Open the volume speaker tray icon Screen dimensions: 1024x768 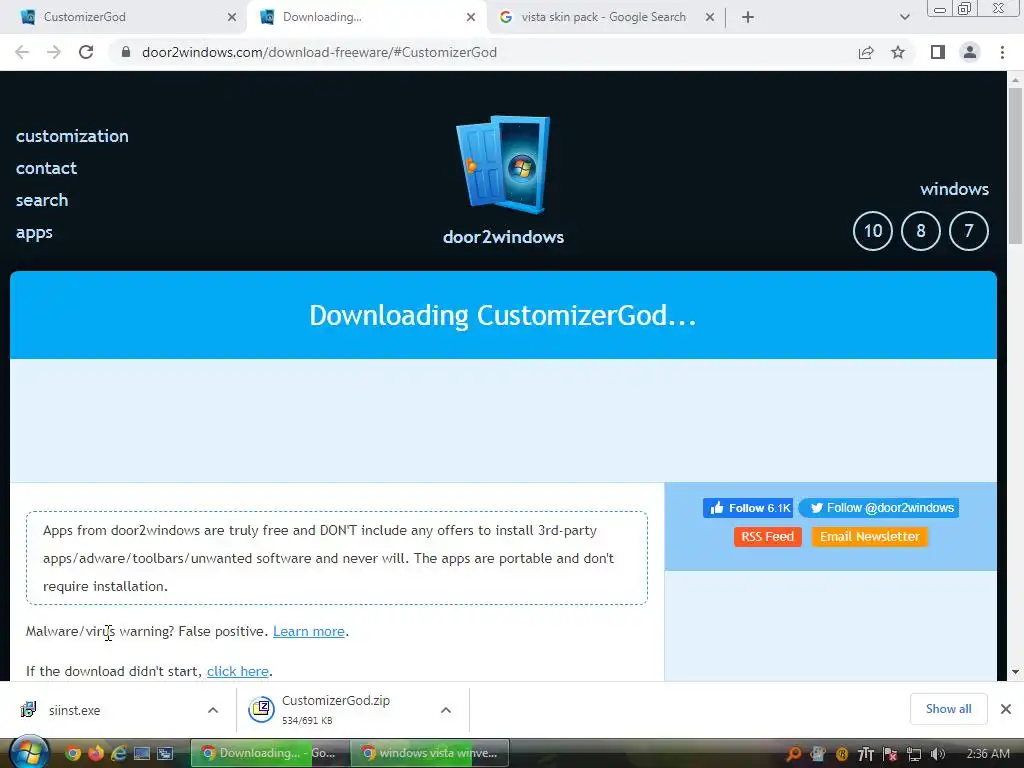click(x=938, y=754)
